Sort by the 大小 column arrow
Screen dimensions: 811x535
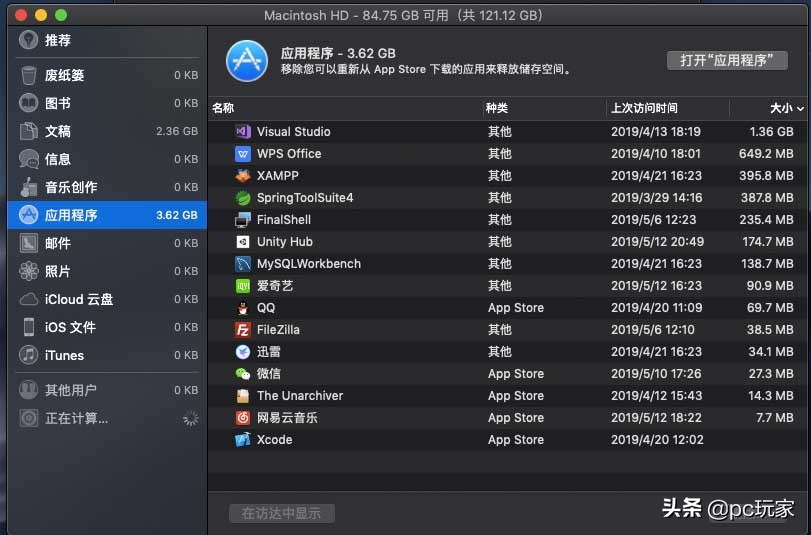click(x=800, y=109)
